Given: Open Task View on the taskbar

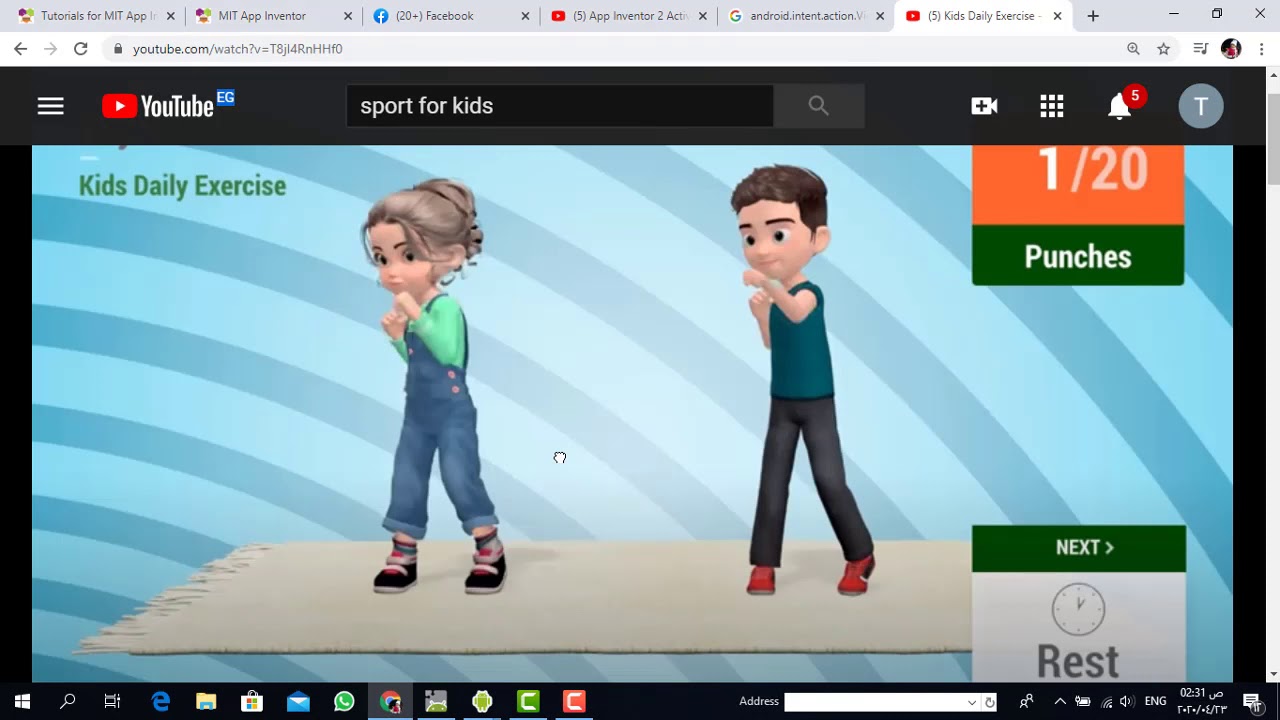Looking at the screenshot, I should pyautogui.click(x=113, y=701).
